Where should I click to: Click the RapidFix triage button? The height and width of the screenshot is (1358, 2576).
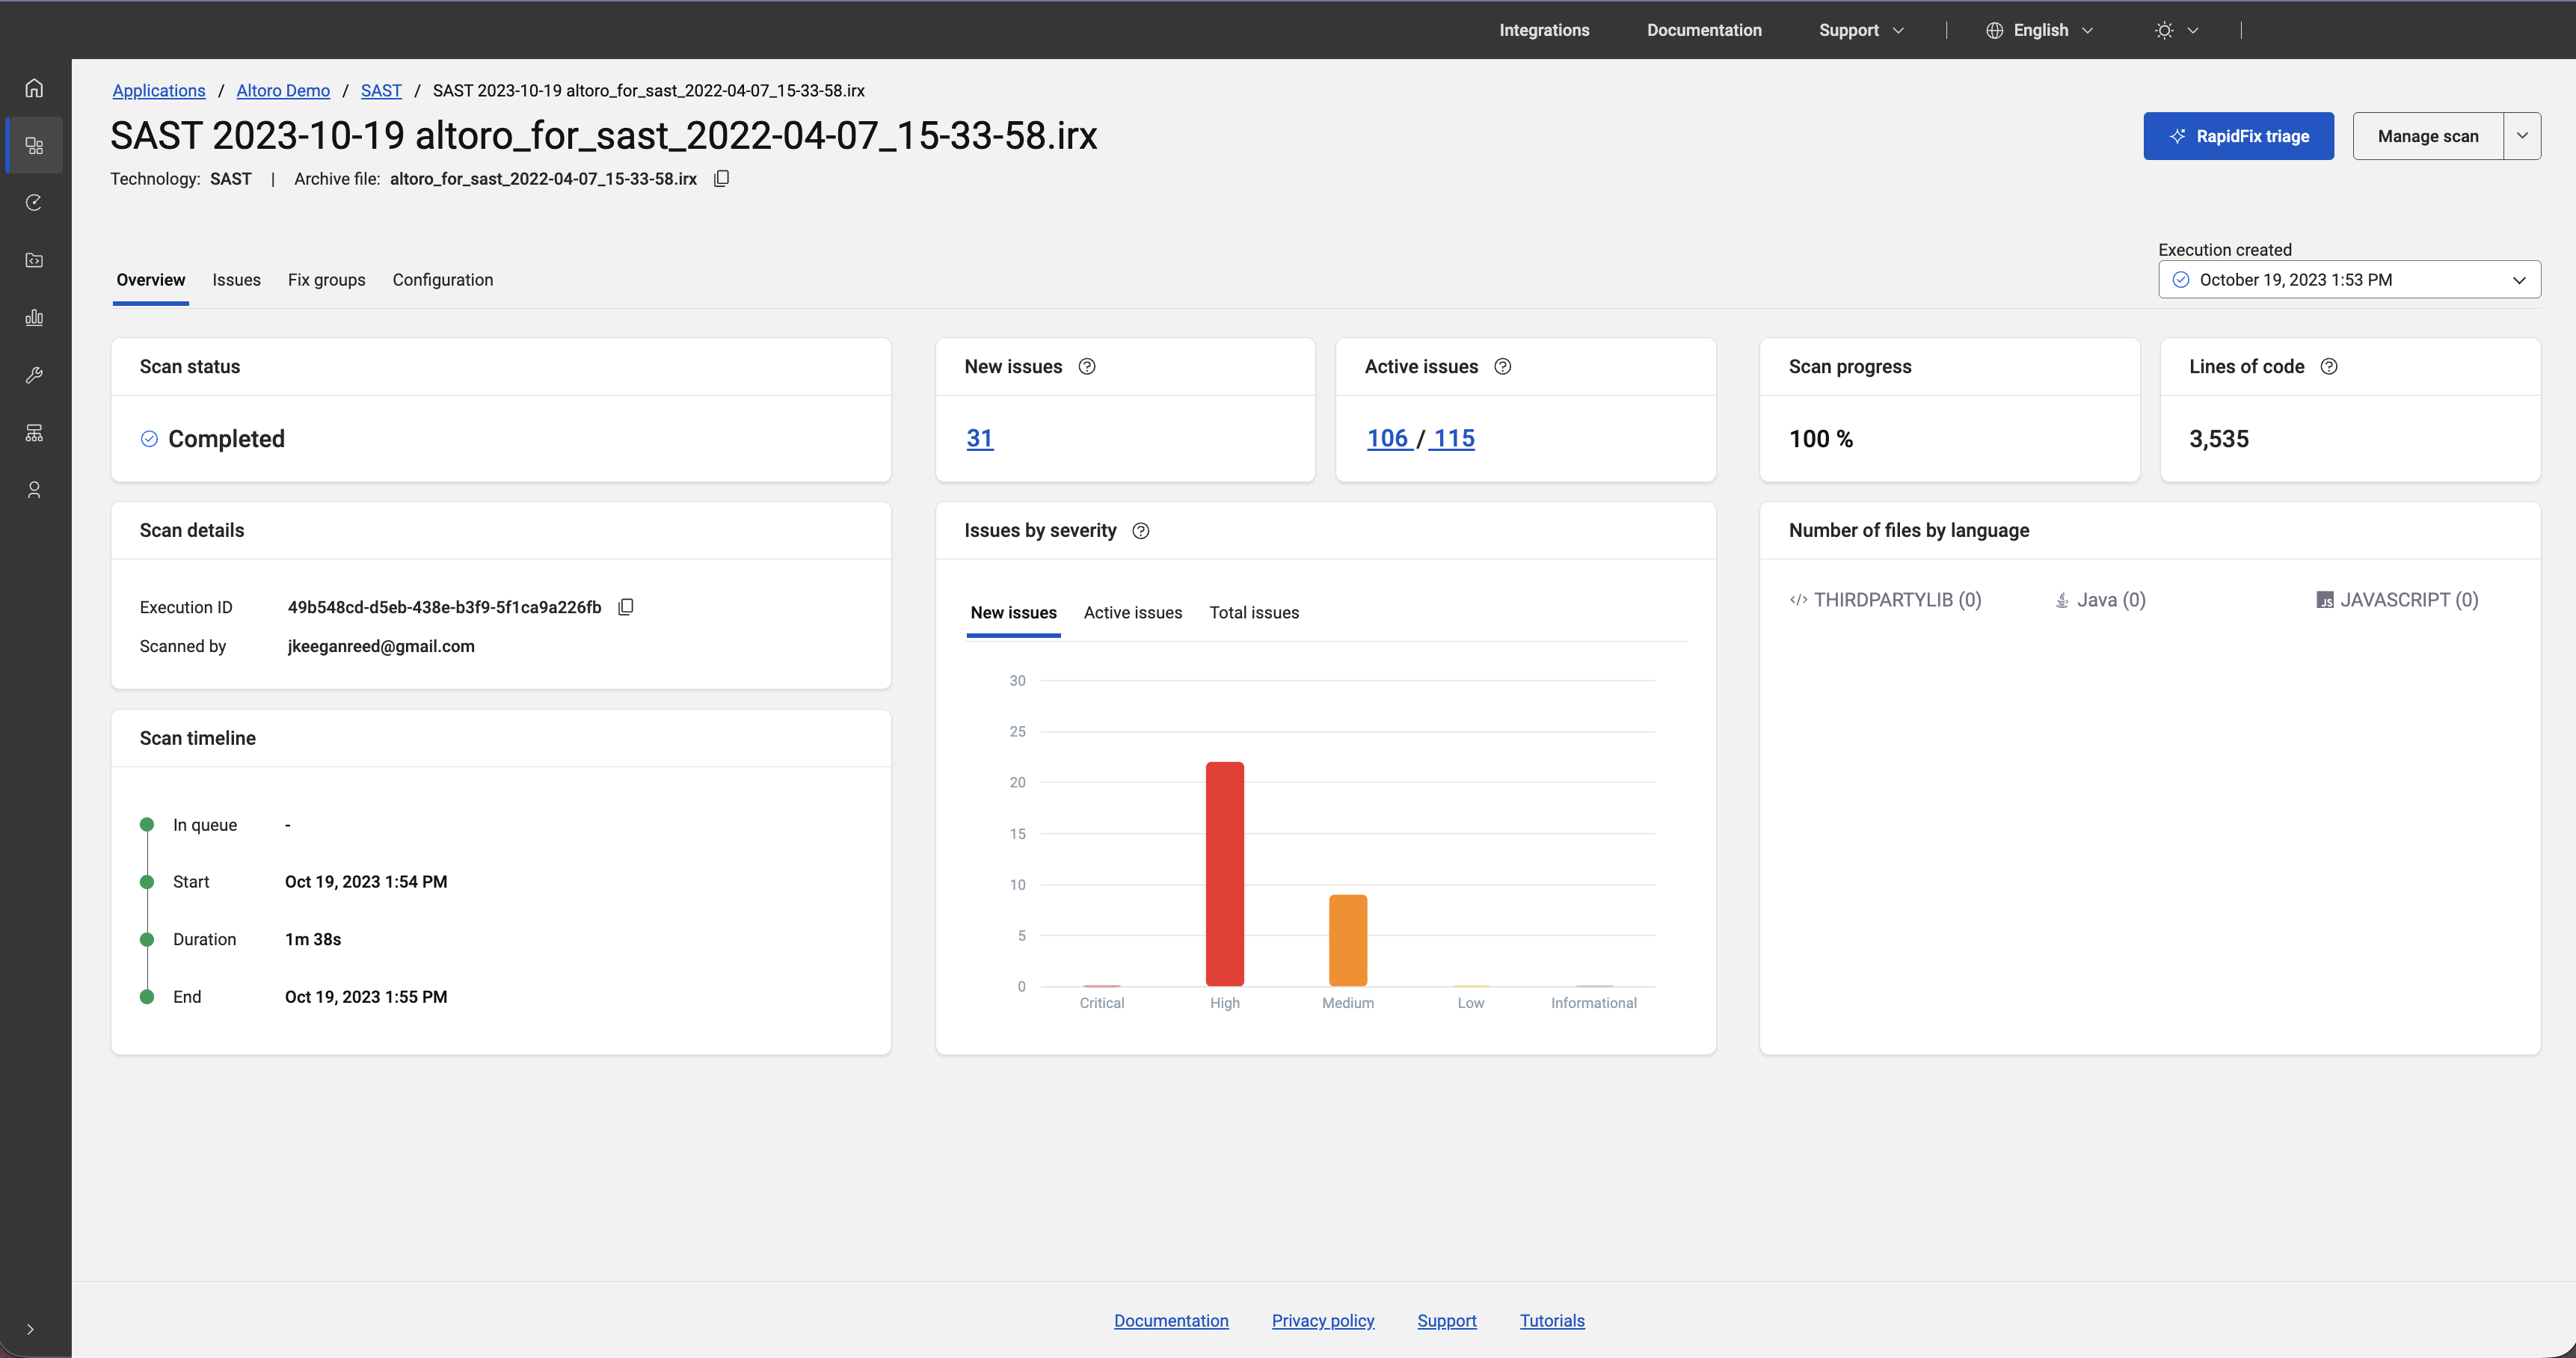click(2238, 136)
